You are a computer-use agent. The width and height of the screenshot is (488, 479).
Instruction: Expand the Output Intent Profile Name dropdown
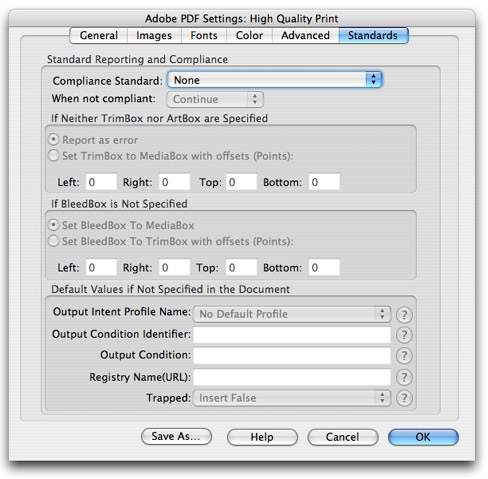click(292, 314)
